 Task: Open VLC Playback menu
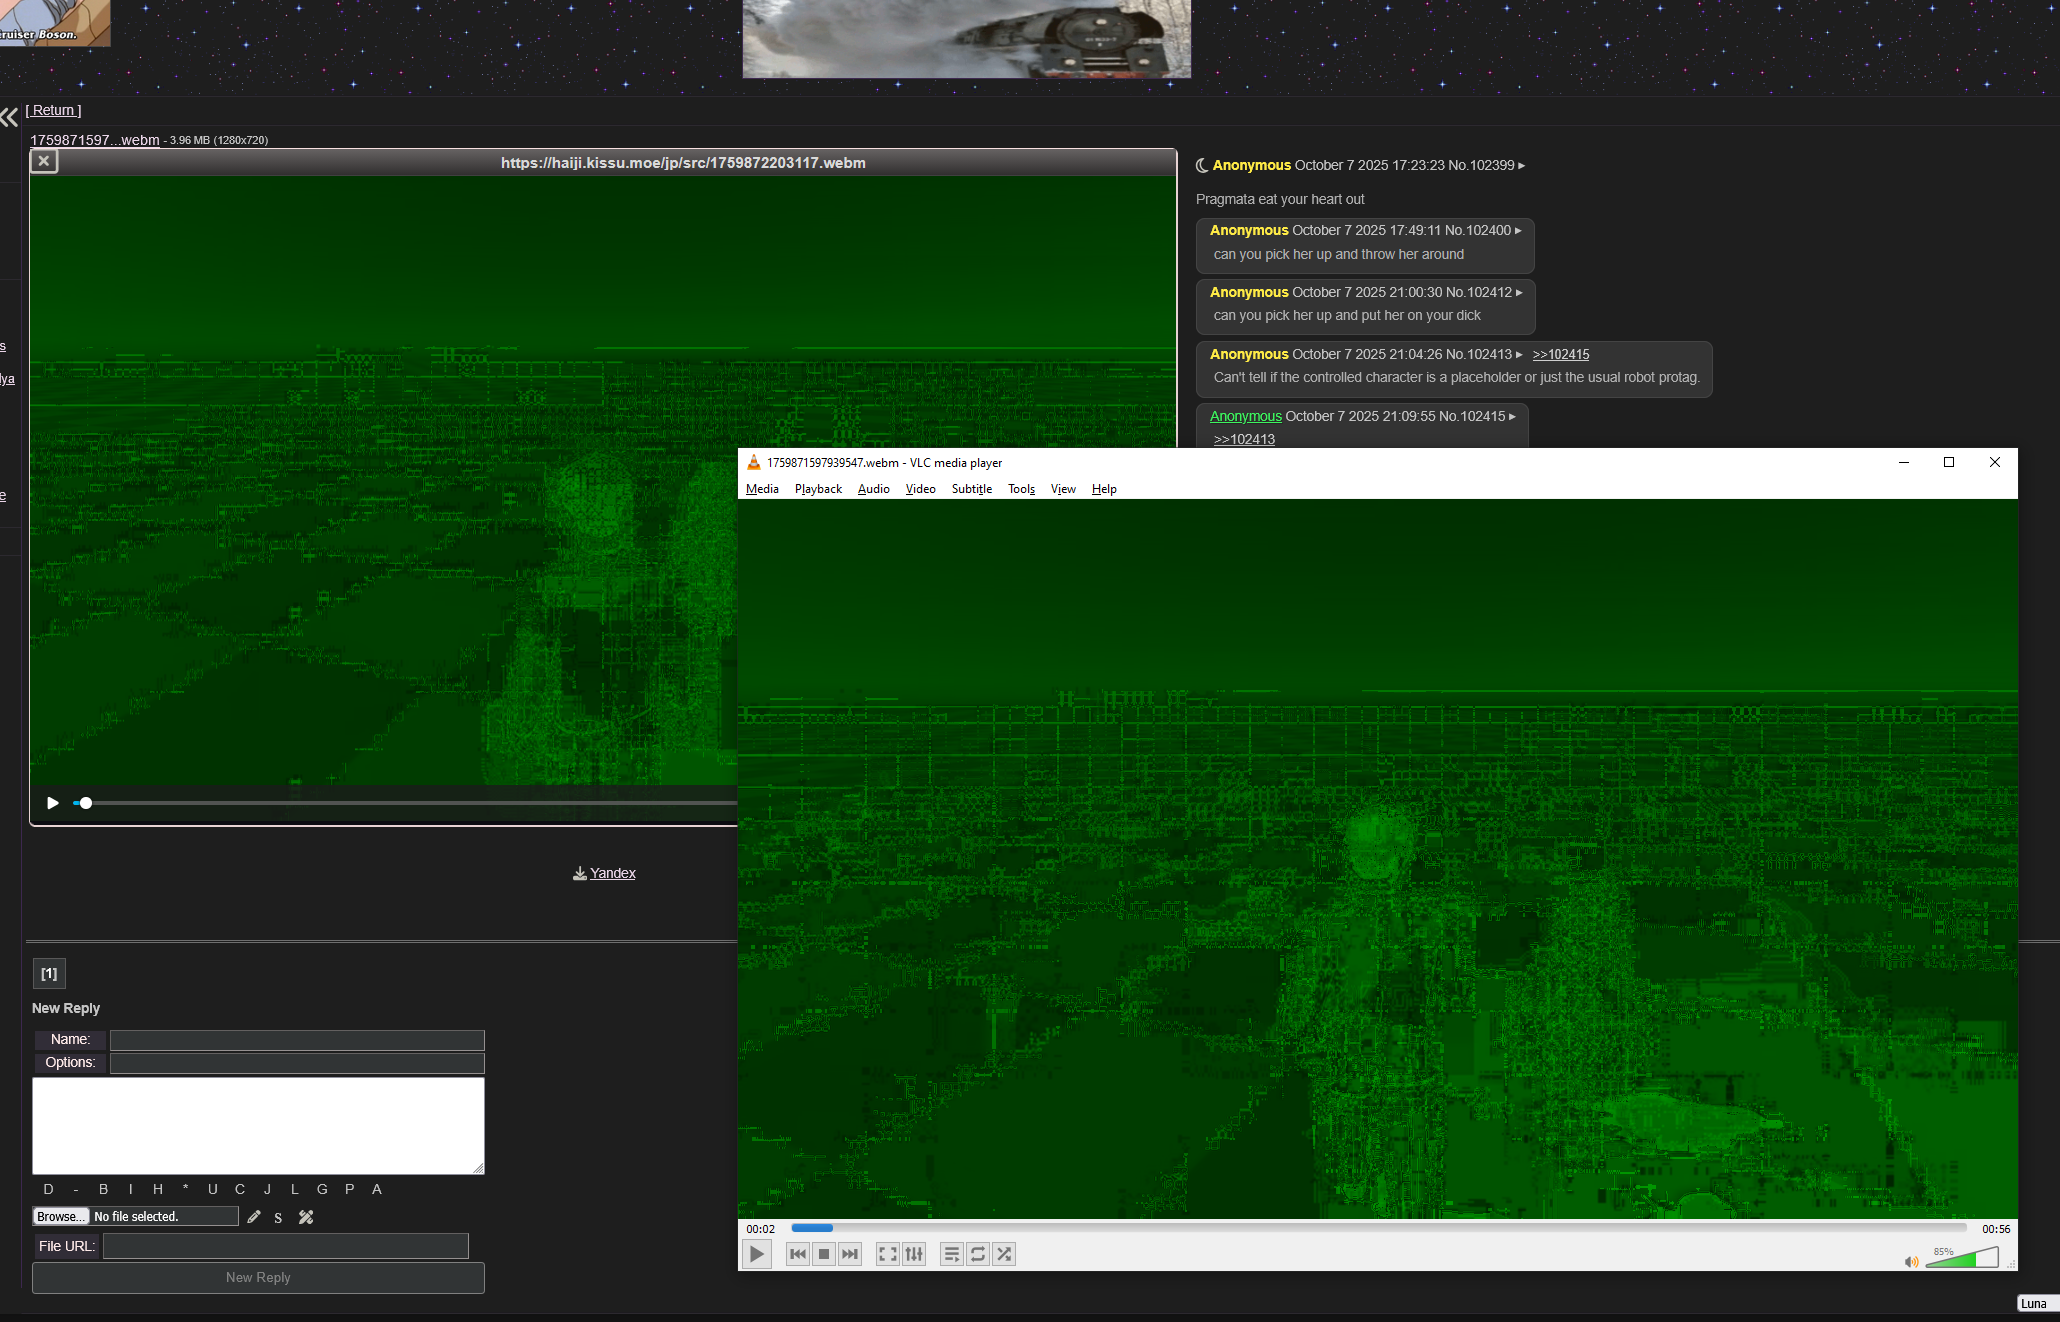point(817,489)
